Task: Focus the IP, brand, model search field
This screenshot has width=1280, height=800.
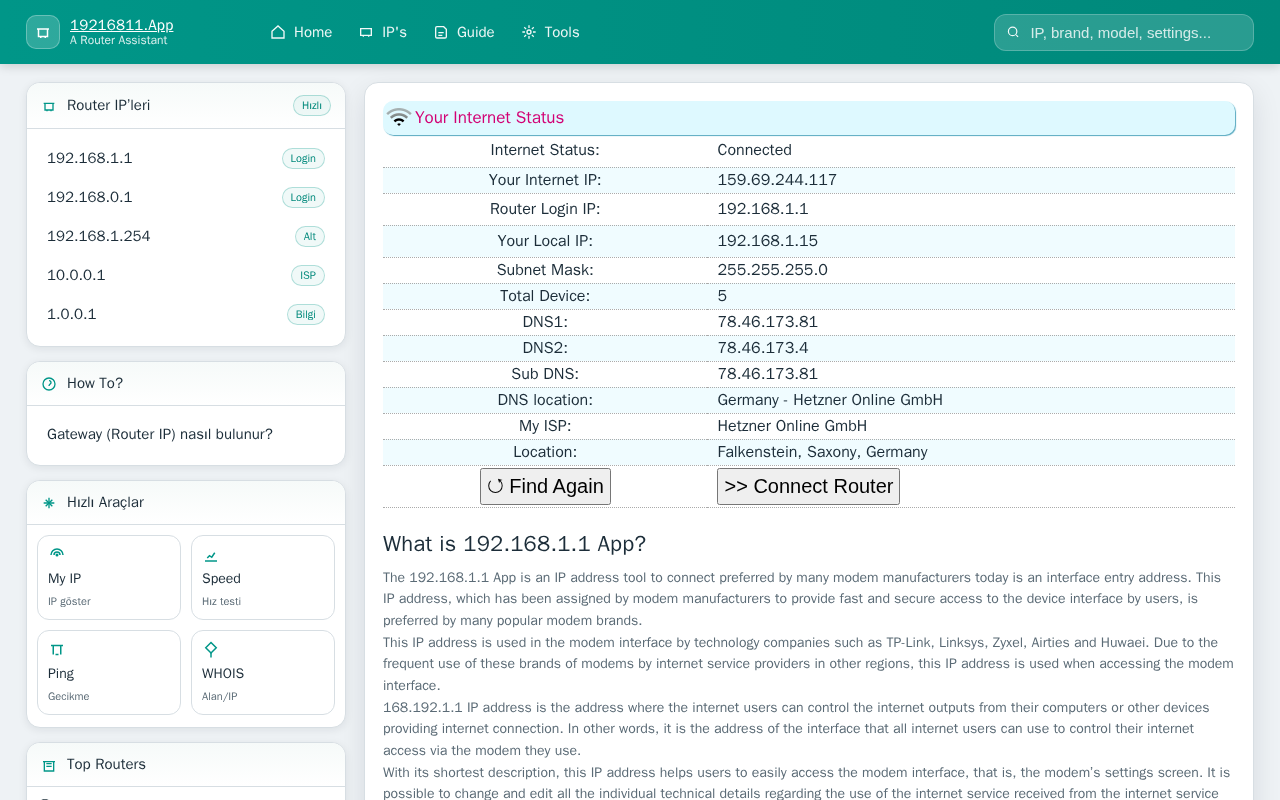Action: 1135,32
